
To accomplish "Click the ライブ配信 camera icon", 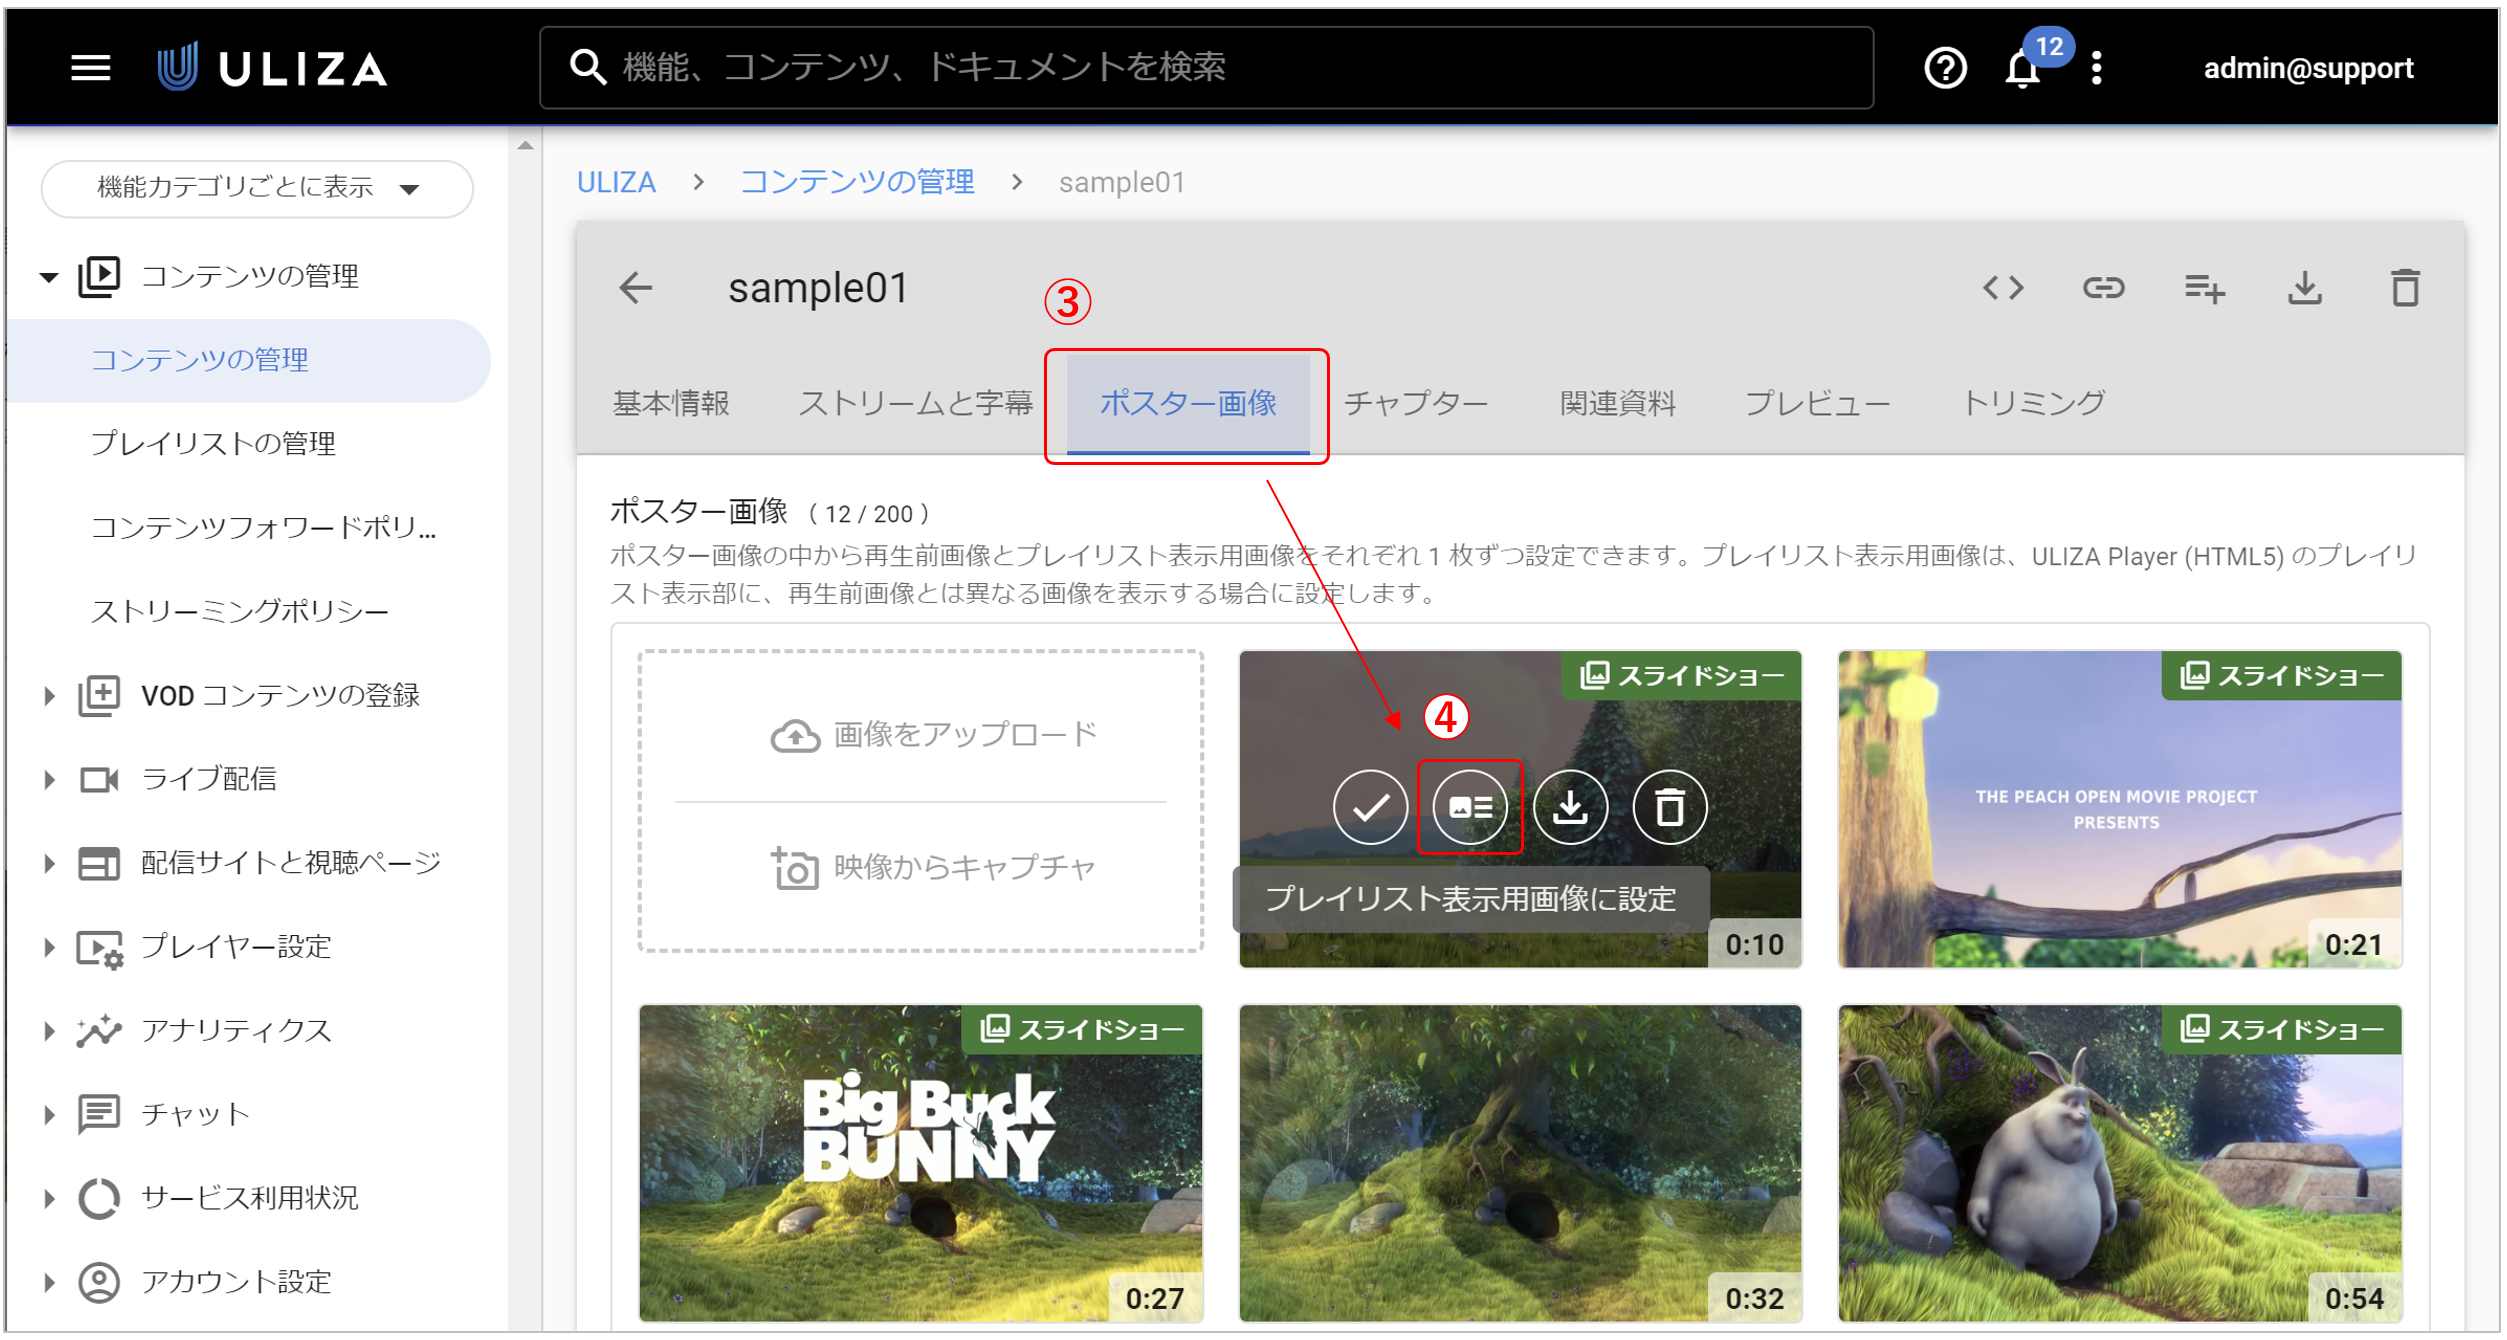I will pyautogui.click(x=99, y=779).
